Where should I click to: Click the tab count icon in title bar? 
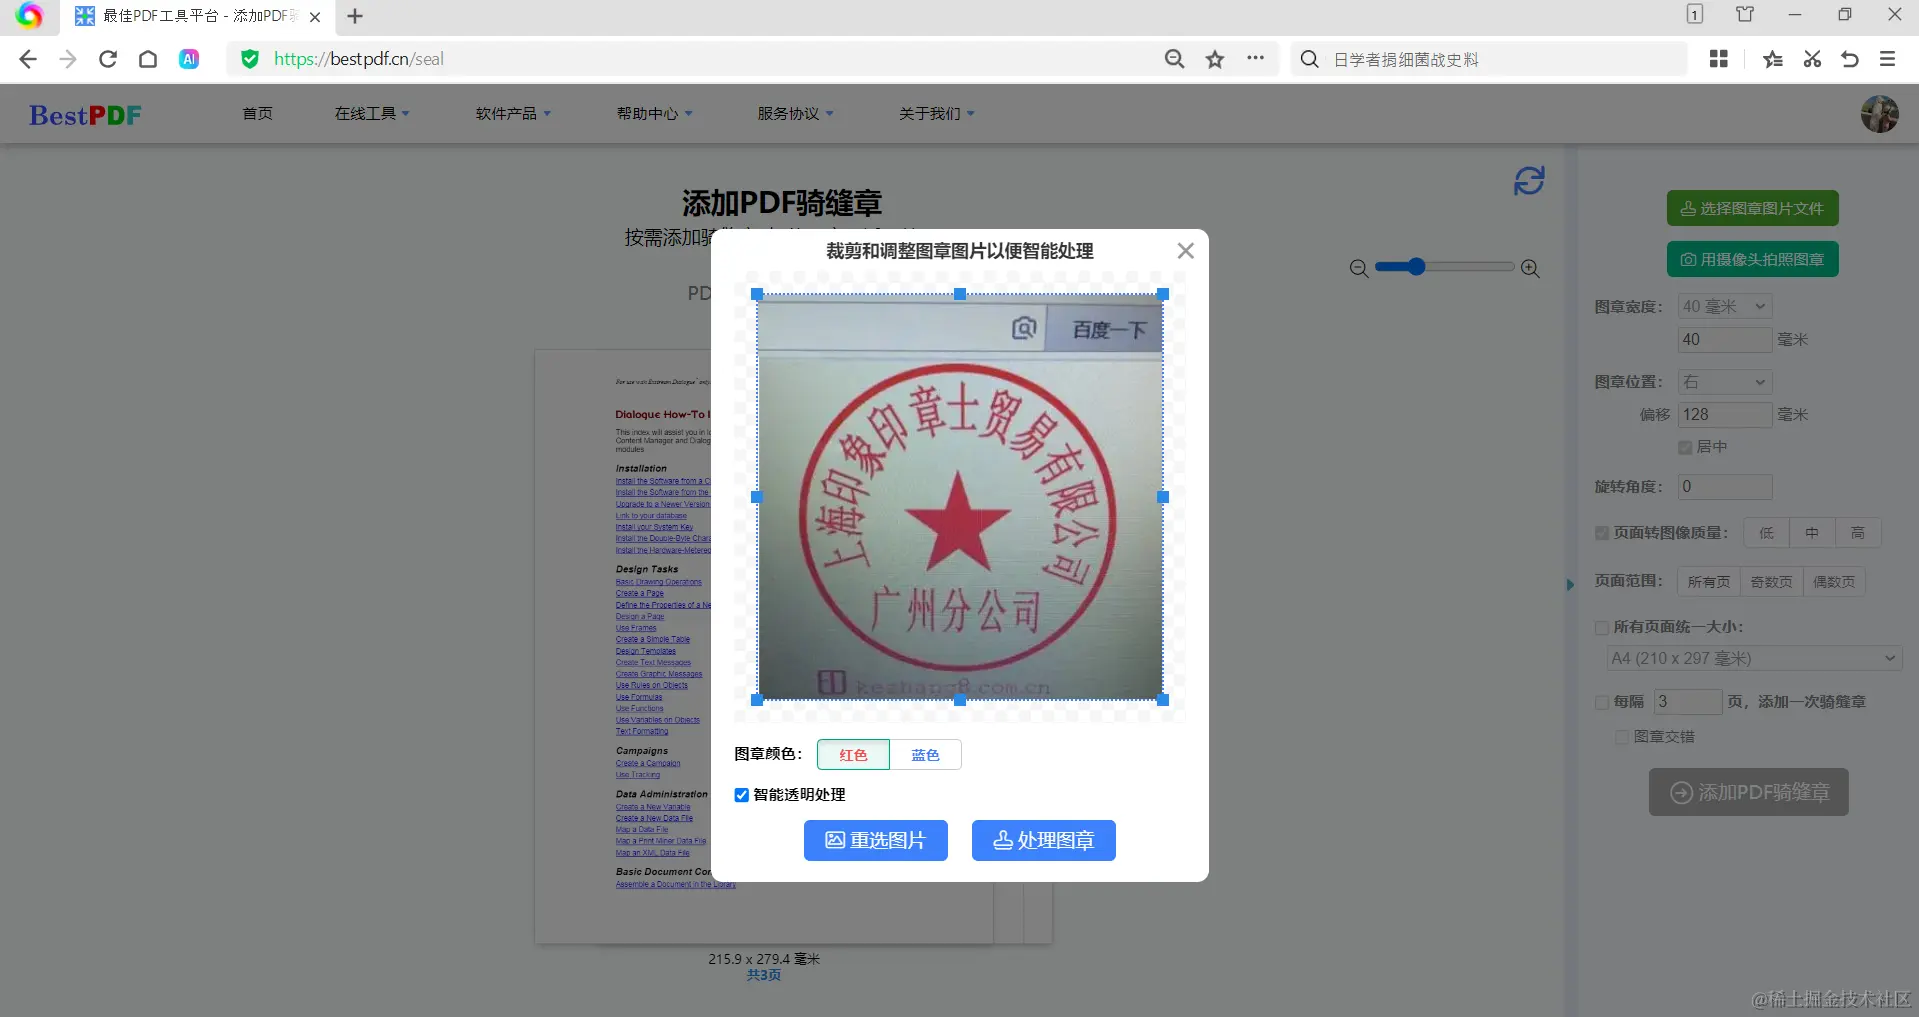click(1695, 14)
